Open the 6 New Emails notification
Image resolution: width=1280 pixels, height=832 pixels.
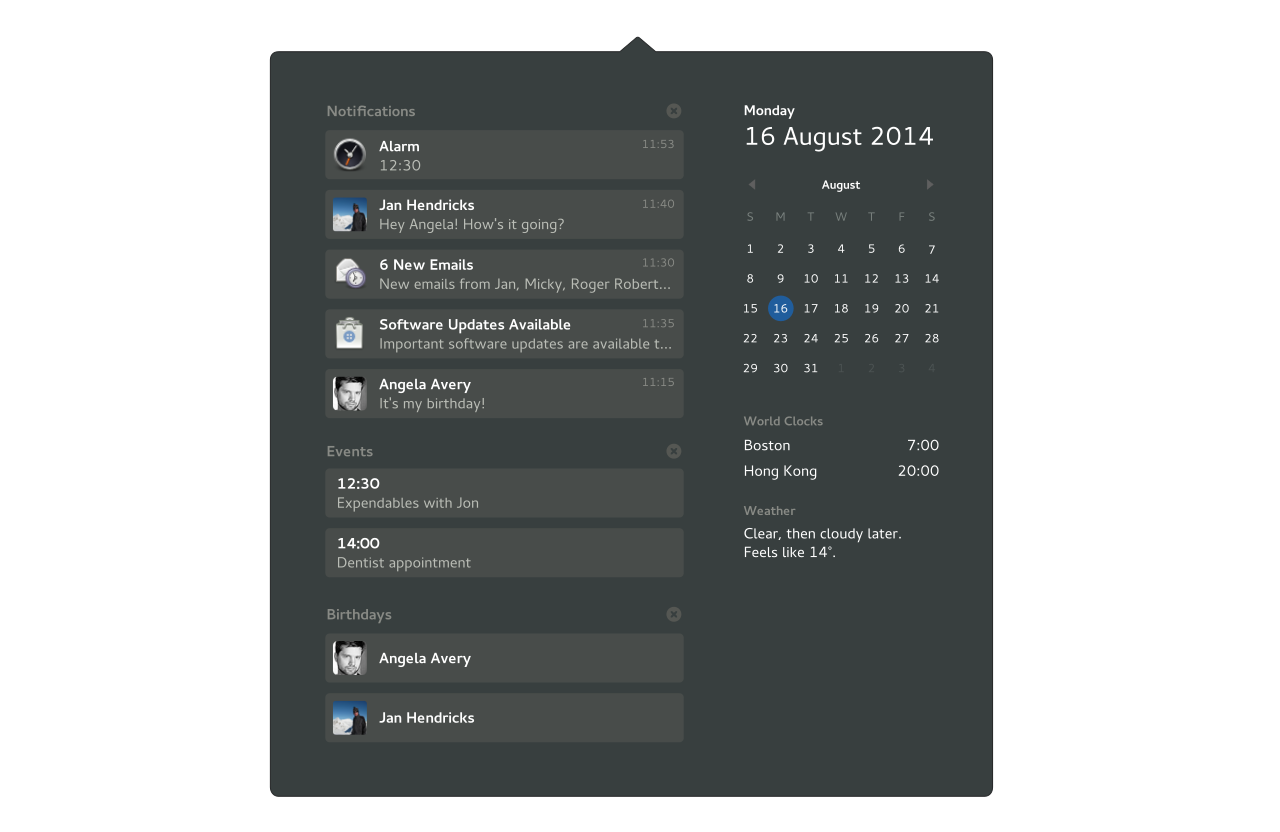504,274
